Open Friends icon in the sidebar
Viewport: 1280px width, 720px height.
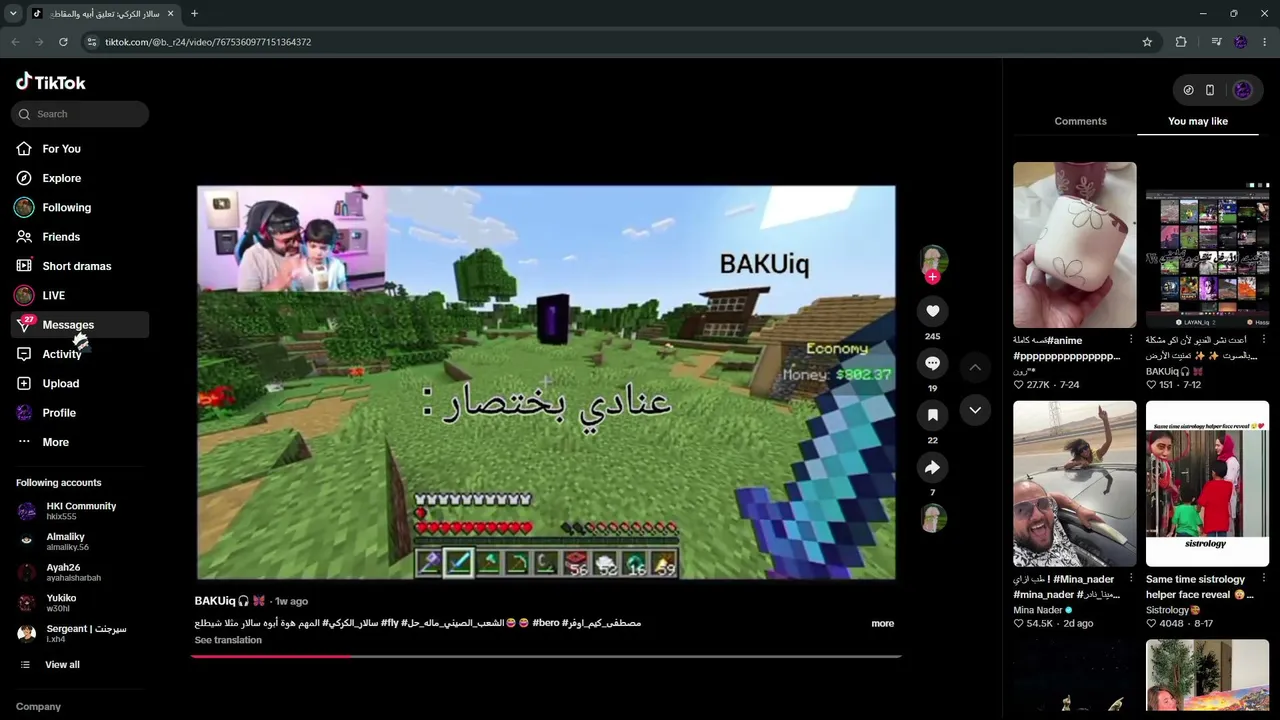coord(24,237)
